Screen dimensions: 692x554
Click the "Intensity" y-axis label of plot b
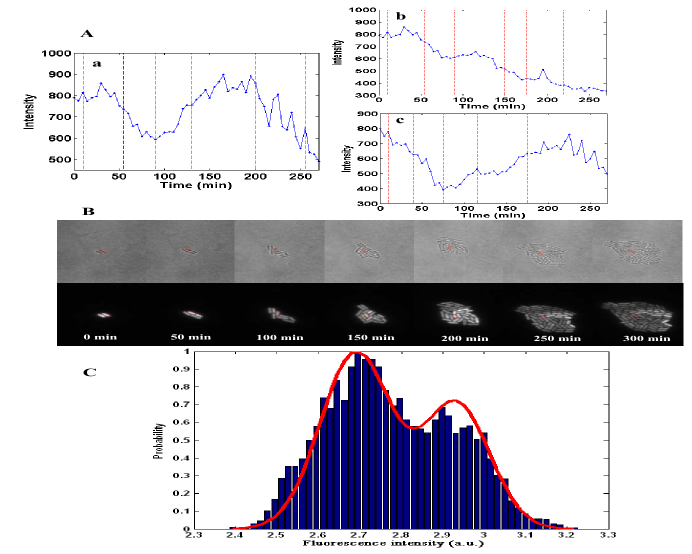point(338,52)
